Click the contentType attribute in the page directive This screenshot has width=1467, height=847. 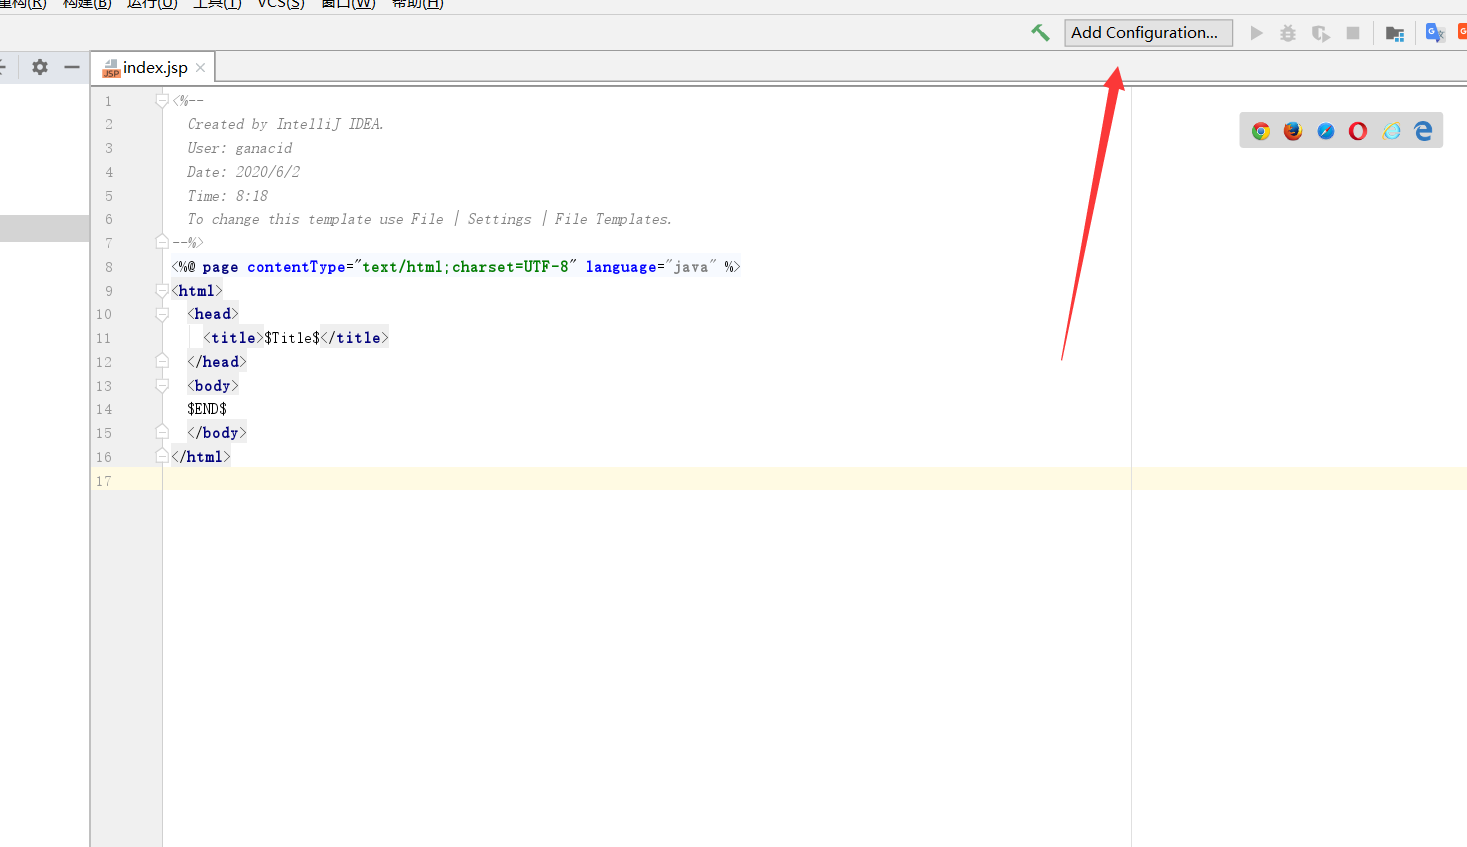296,267
